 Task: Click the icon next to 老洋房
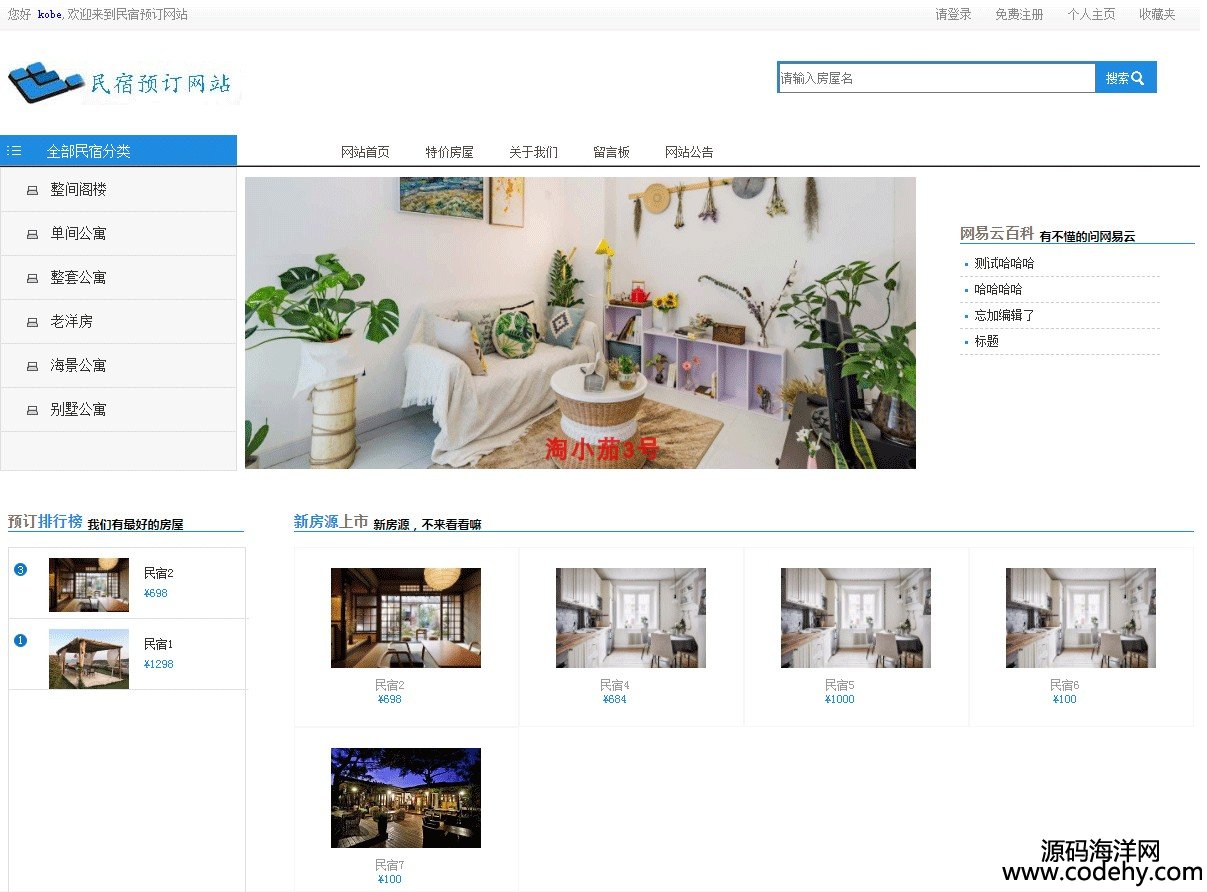point(32,322)
